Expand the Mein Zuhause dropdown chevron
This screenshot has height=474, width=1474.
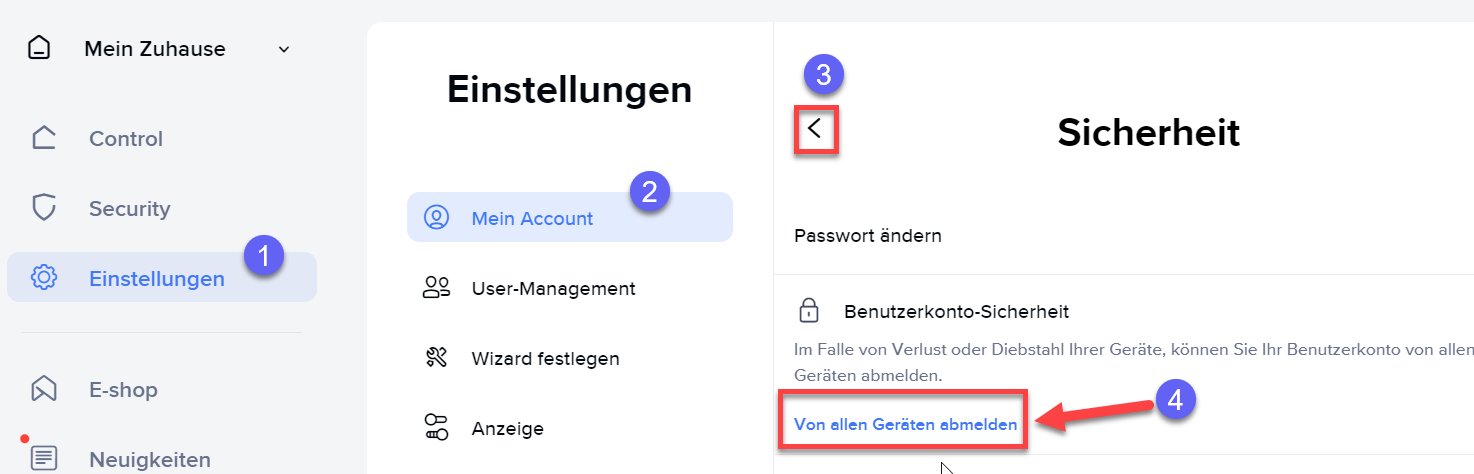(284, 49)
